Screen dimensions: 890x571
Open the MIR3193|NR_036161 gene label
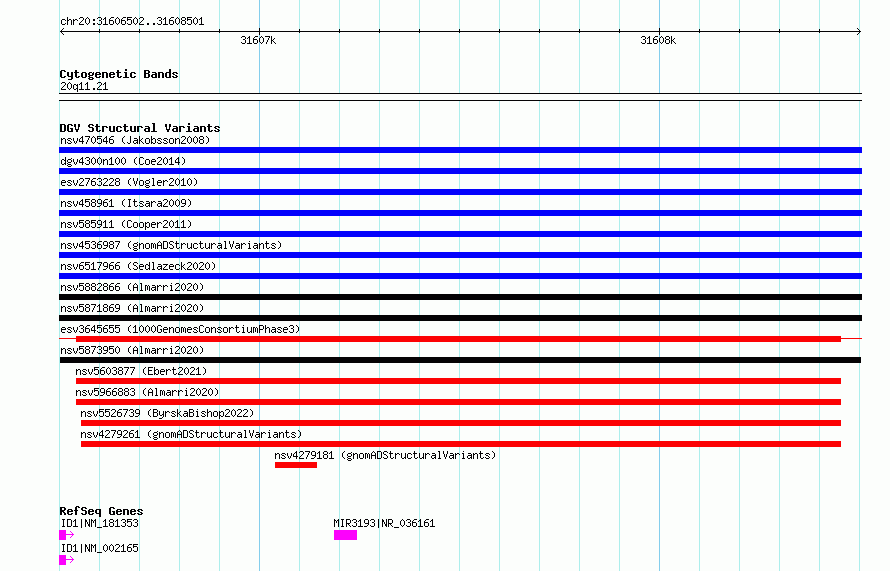click(x=384, y=523)
